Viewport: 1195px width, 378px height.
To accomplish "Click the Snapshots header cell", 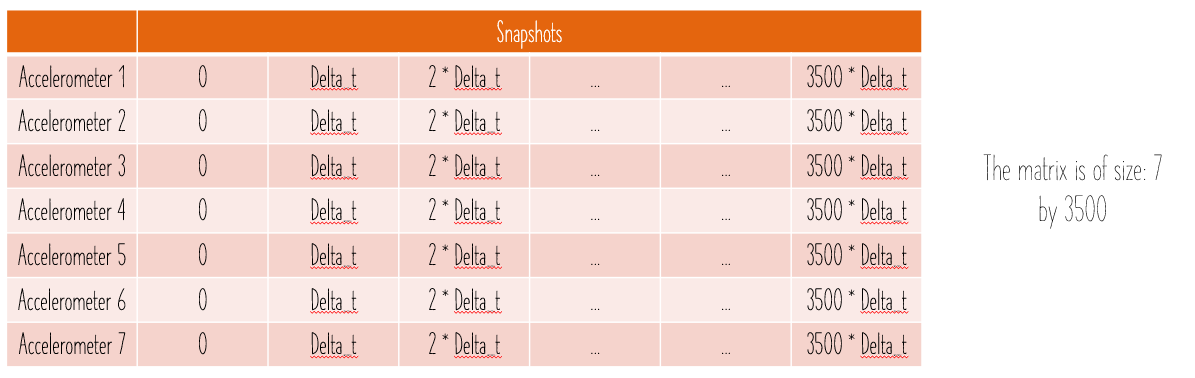I will 529,32.
